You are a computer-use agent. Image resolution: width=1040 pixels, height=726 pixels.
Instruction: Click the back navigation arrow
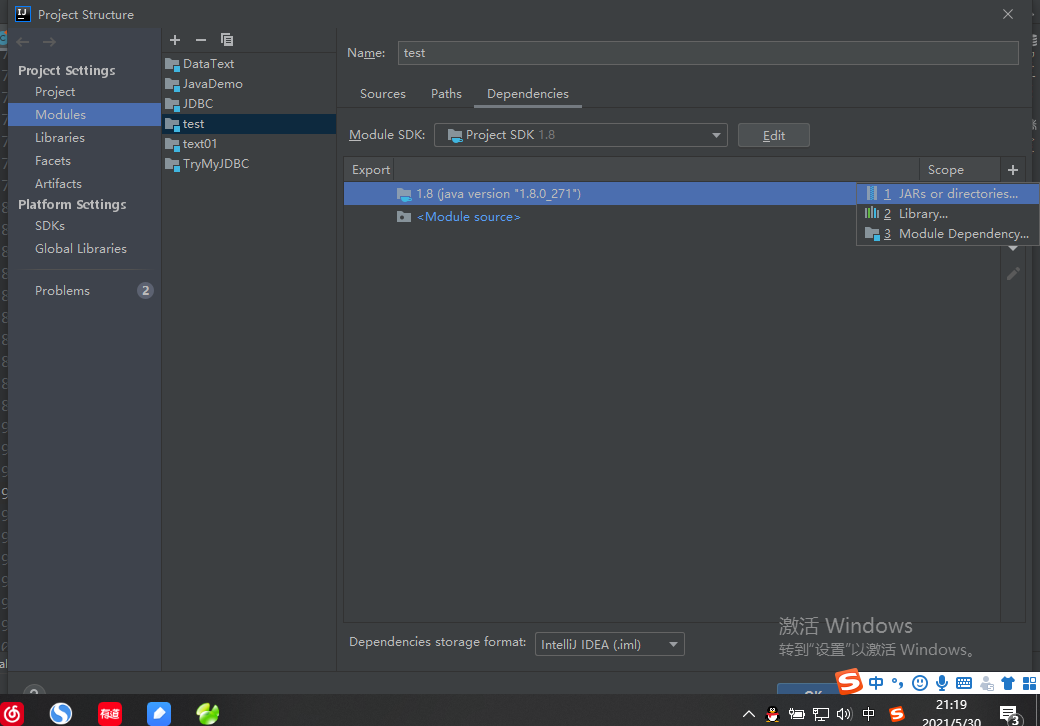(x=23, y=42)
